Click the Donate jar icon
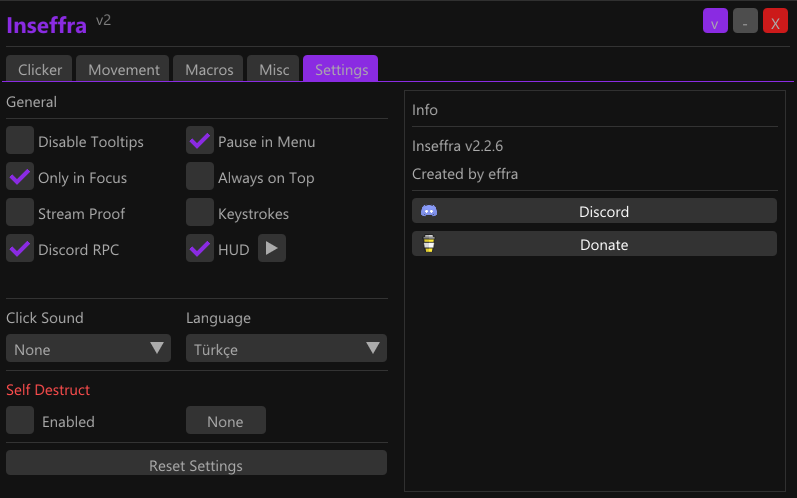797x498 pixels. click(429, 244)
